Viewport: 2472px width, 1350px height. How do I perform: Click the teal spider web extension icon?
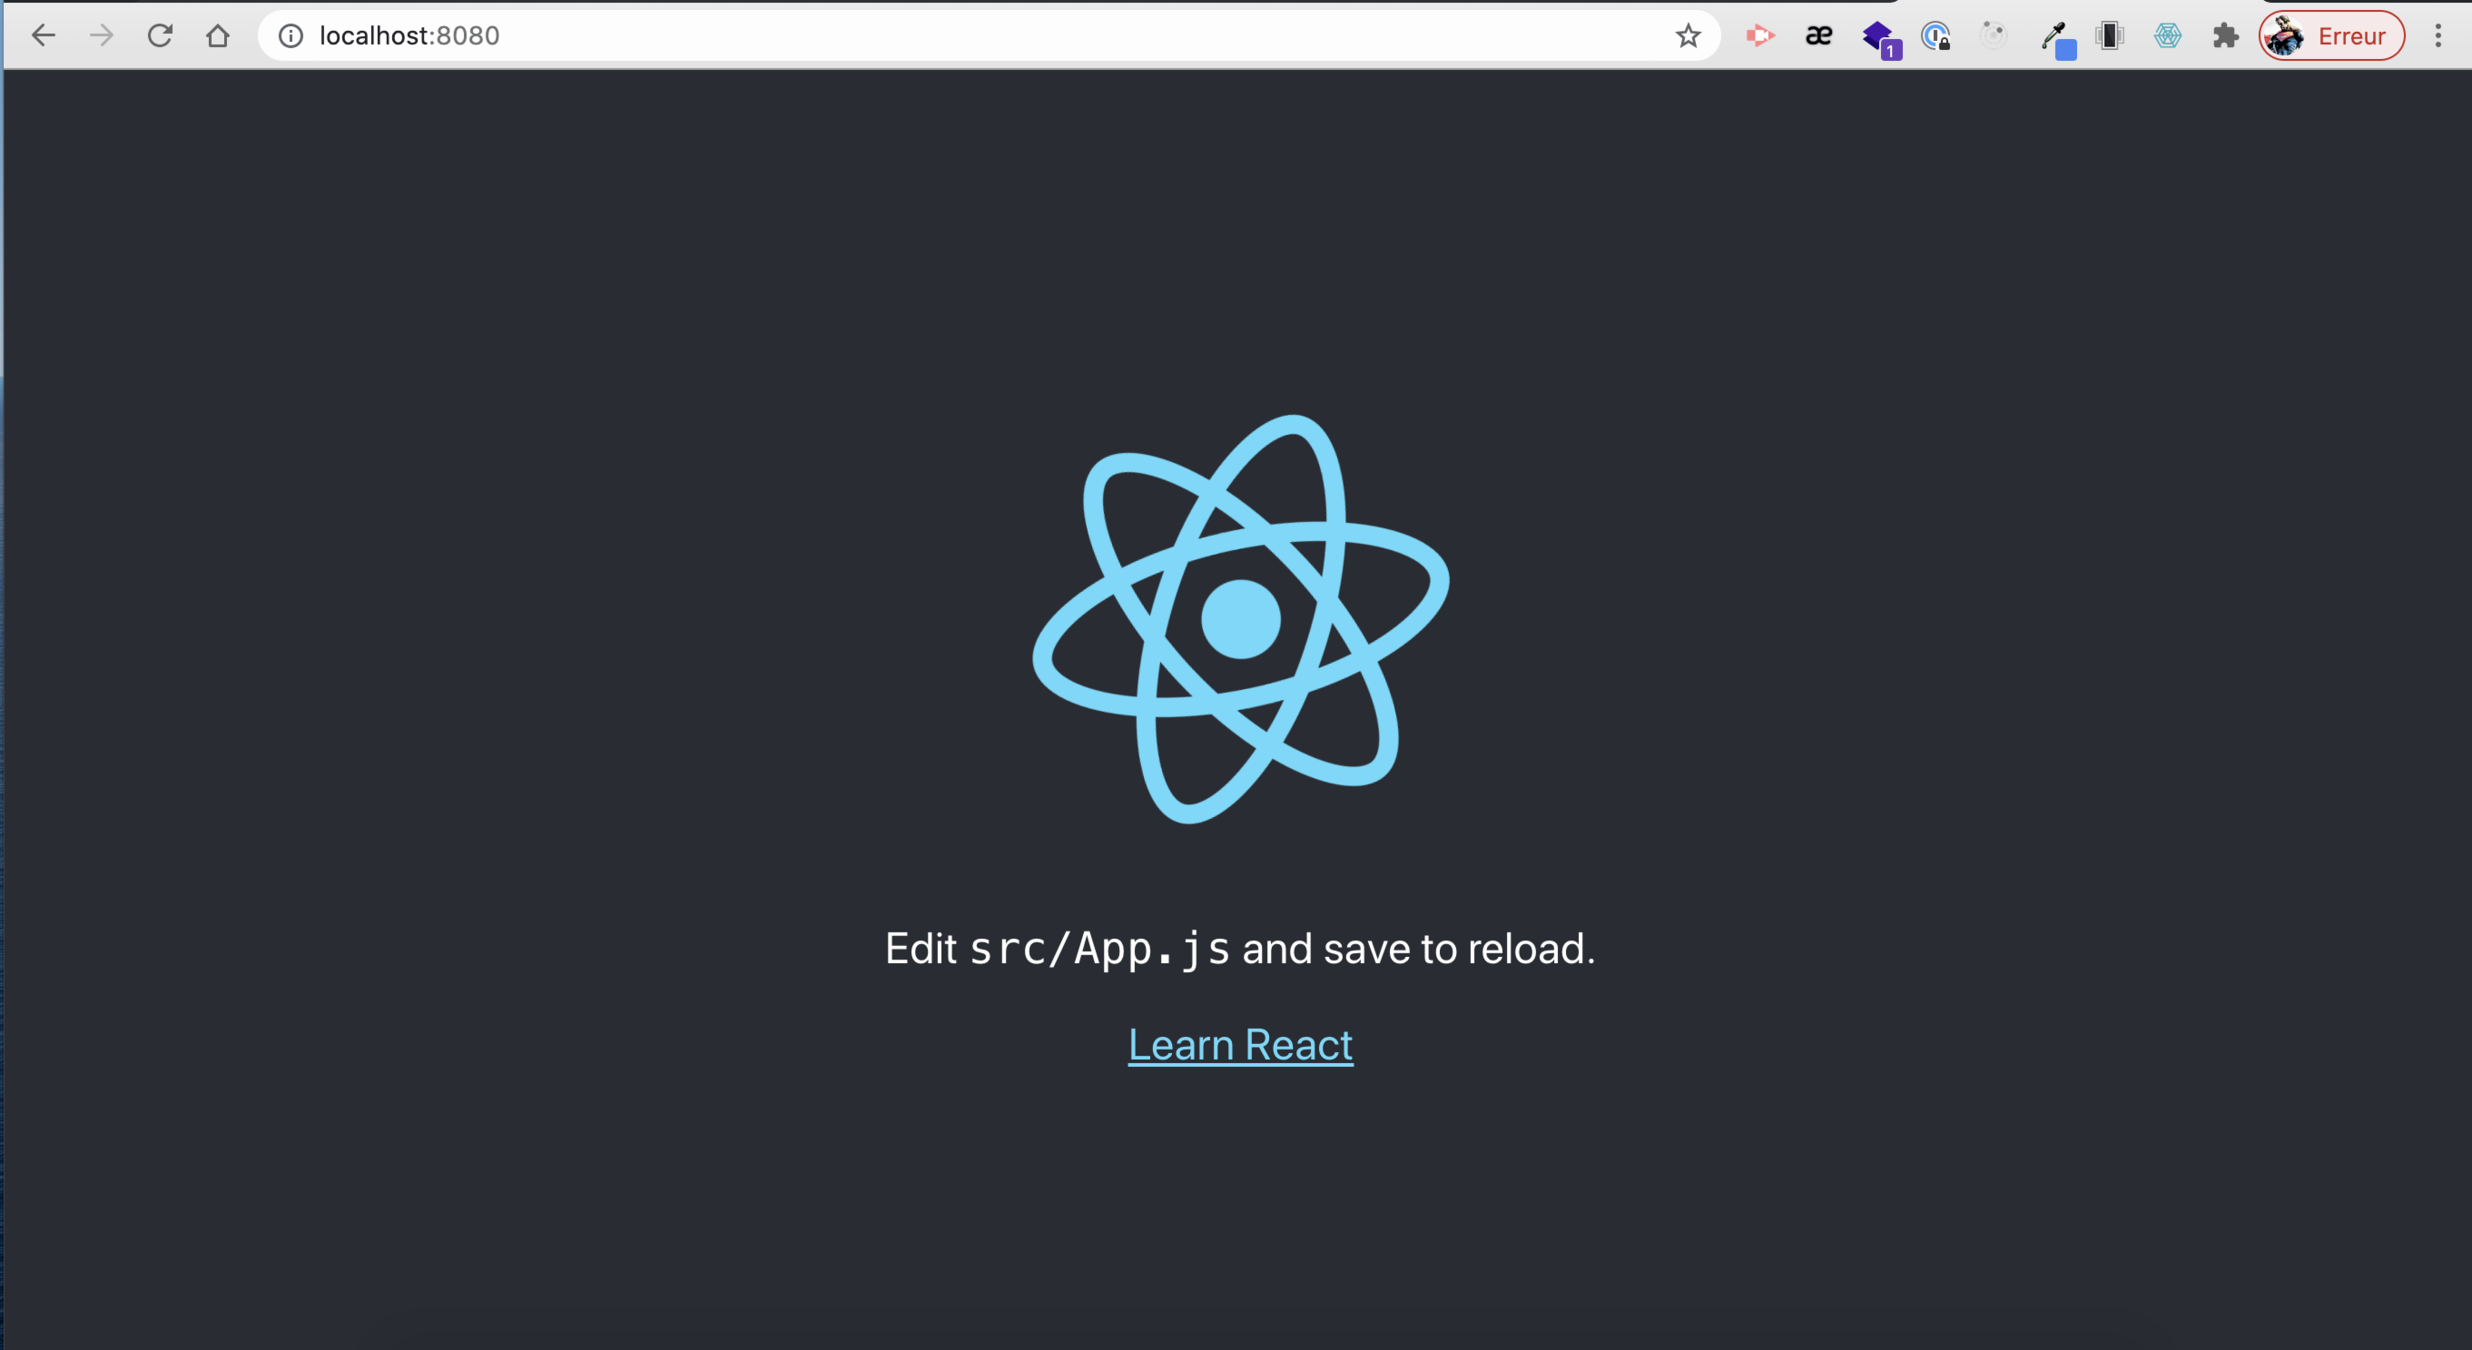[x=2168, y=36]
